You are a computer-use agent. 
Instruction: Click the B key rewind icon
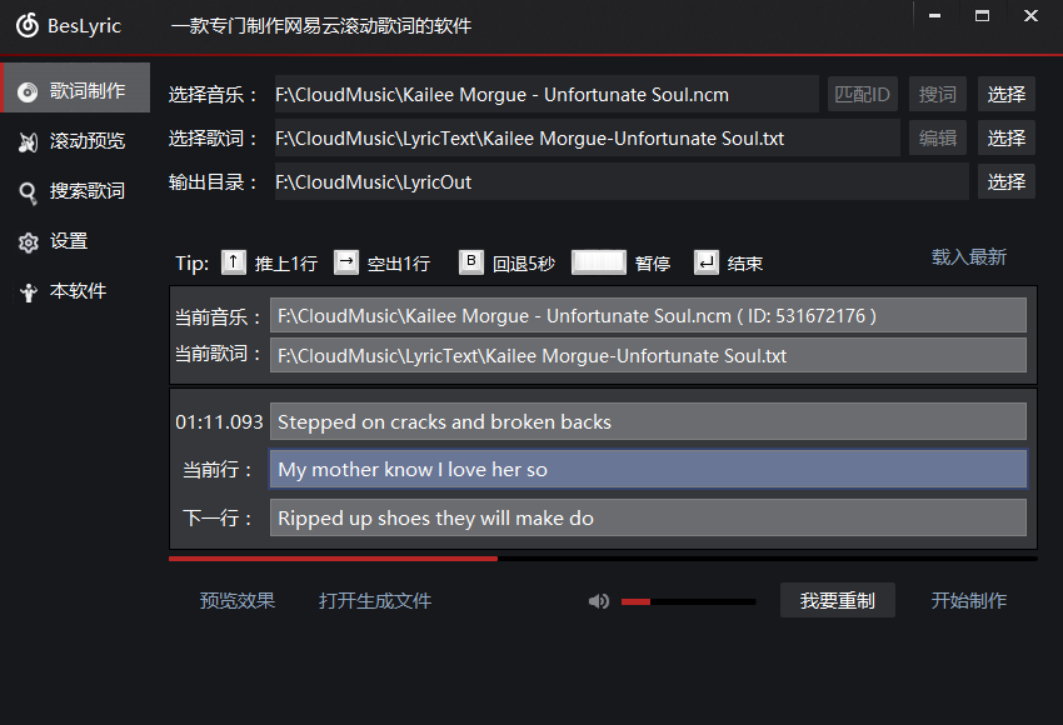(471, 263)
